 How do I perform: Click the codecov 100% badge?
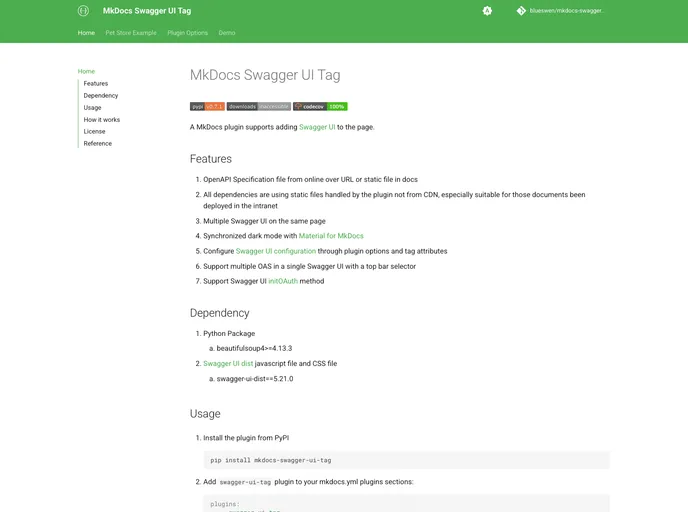[x=320, y=107]
